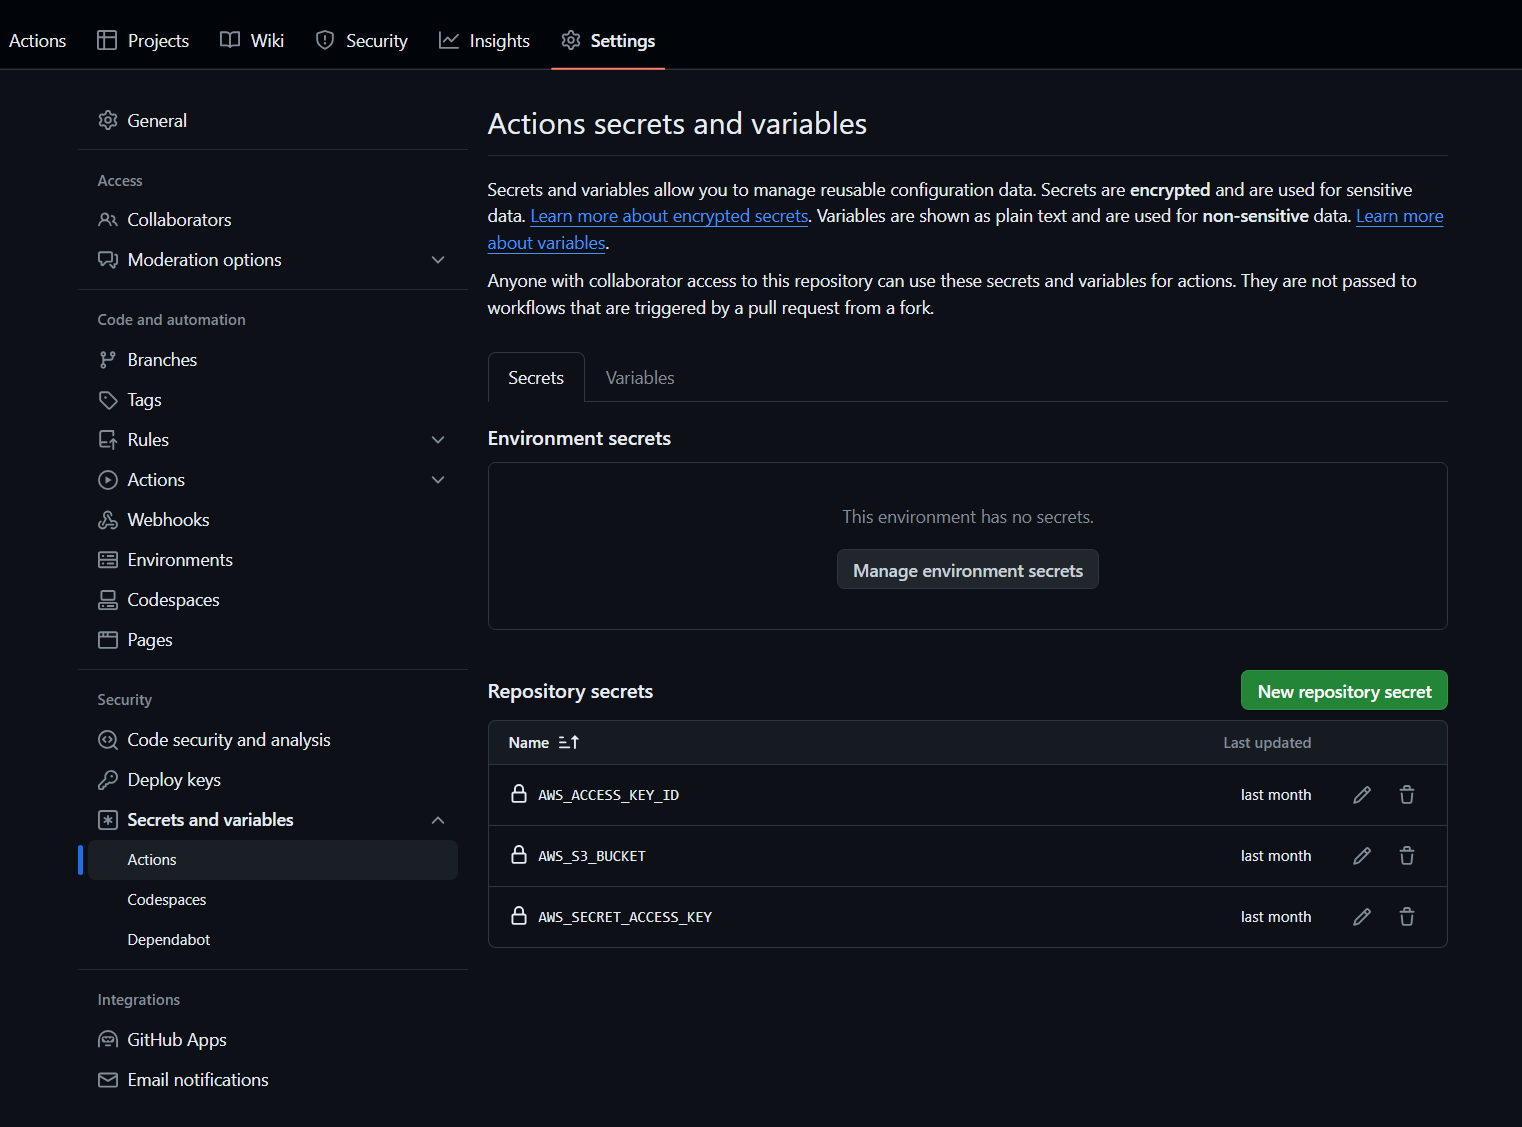Click Manage environment secrets button
Image resolution: width=1522 pixels, height=1127 pixels.
[968, 570]
